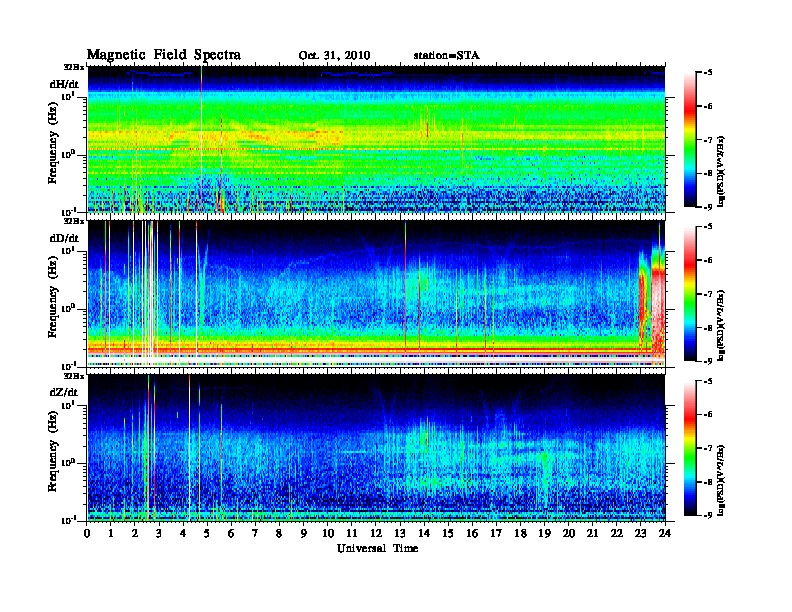Viewport: 792px width, 612px height.
Task: Click hour tick label 0 on time axis
Action: 87,533
